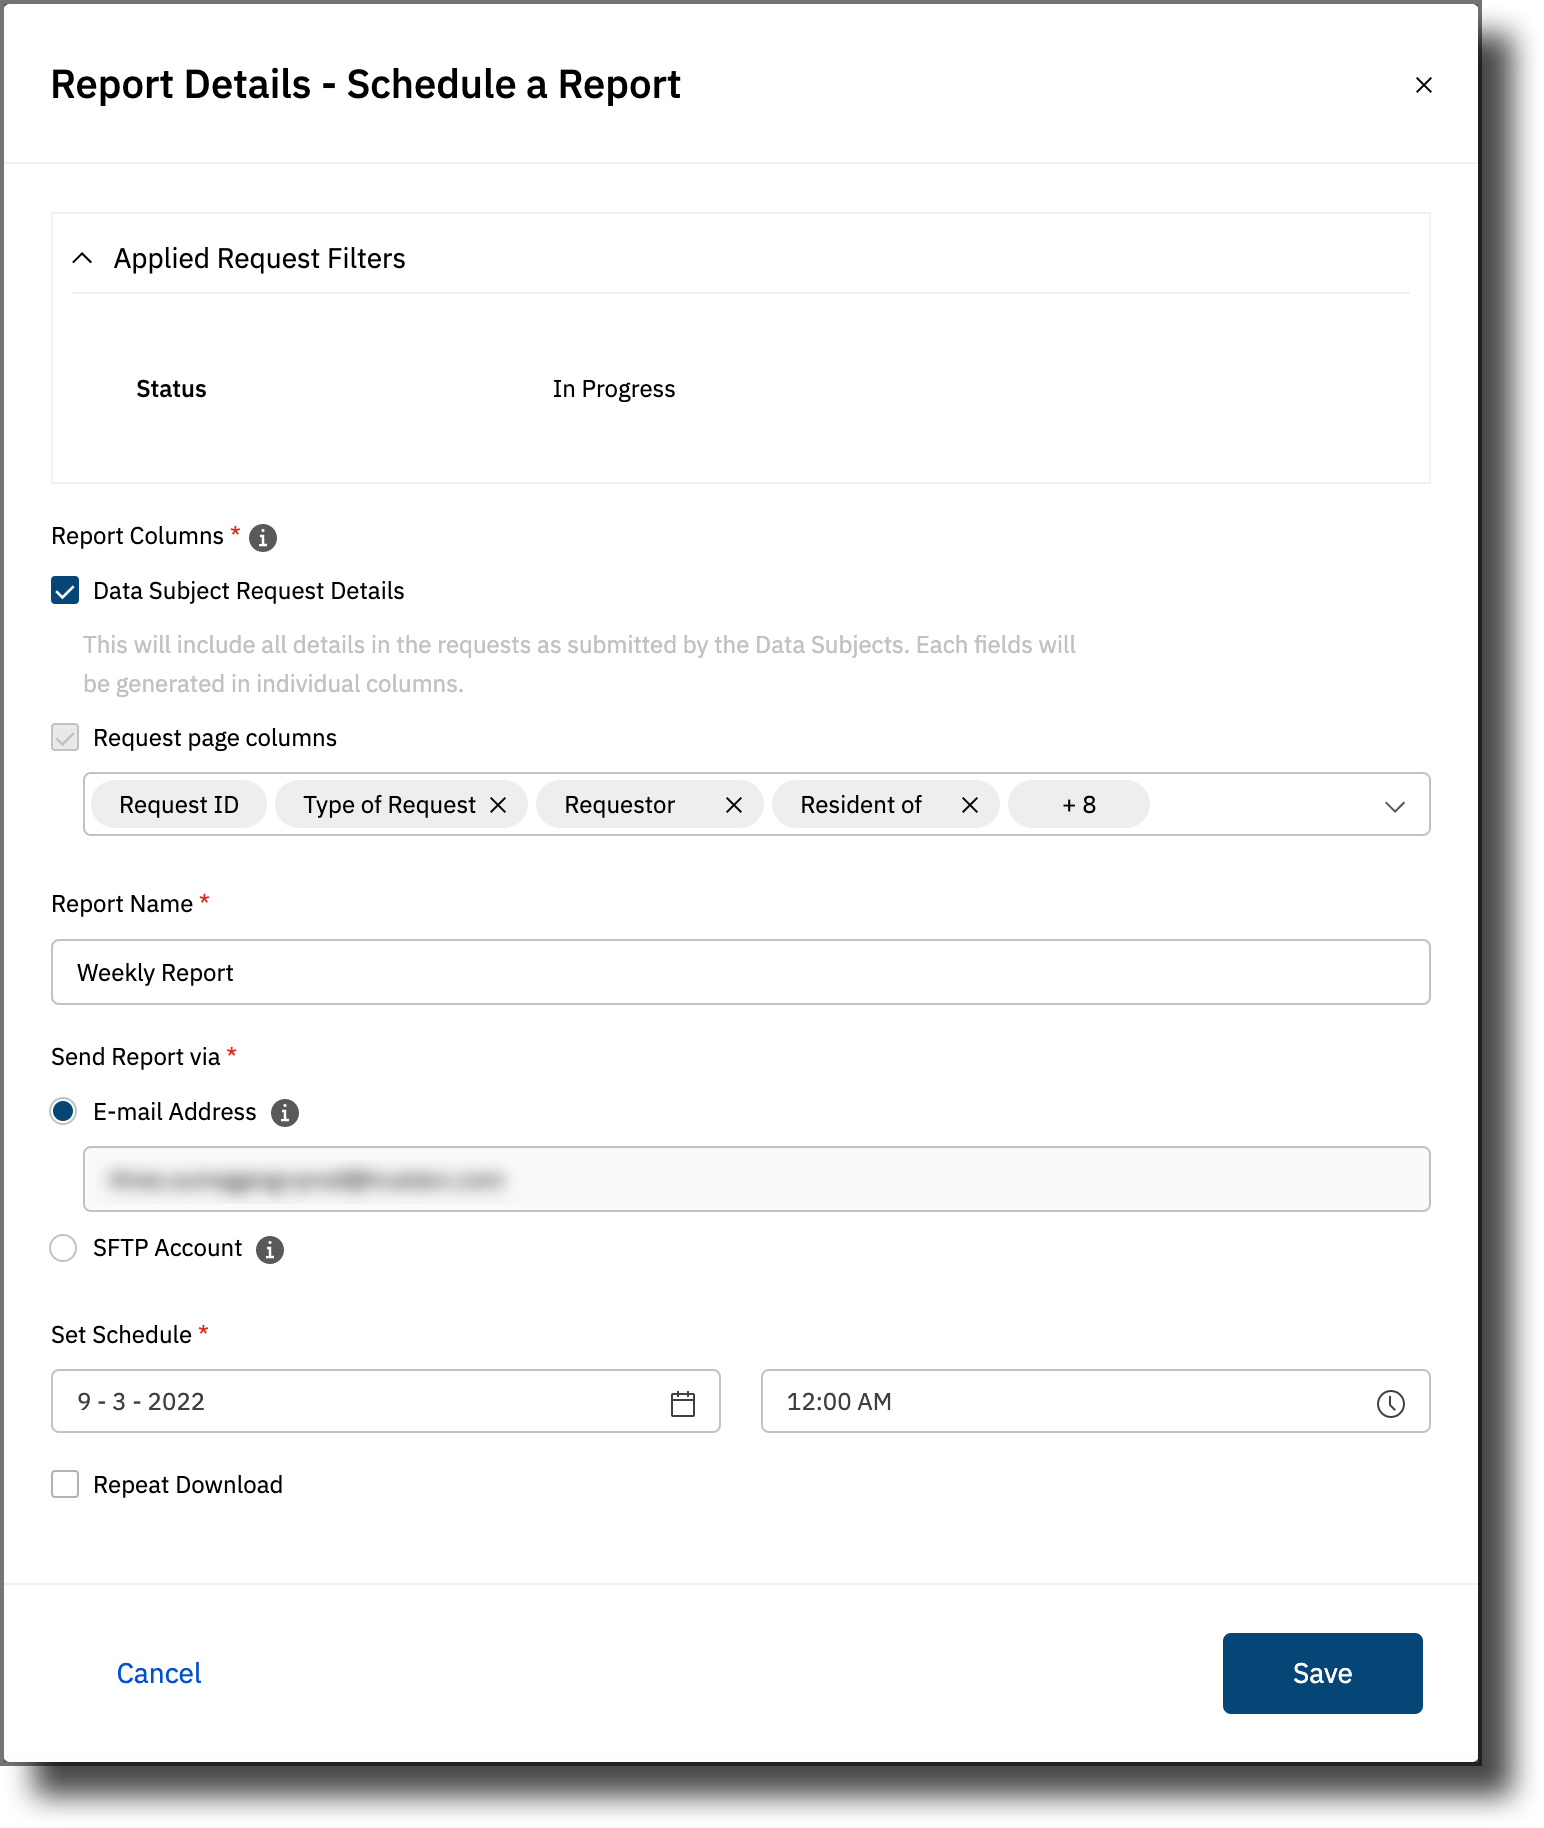Uncheck Data Subject Request Details checkbox
Image resolution: width=1544 pixels, height=1828 pixels.
[x=65, y=590]
